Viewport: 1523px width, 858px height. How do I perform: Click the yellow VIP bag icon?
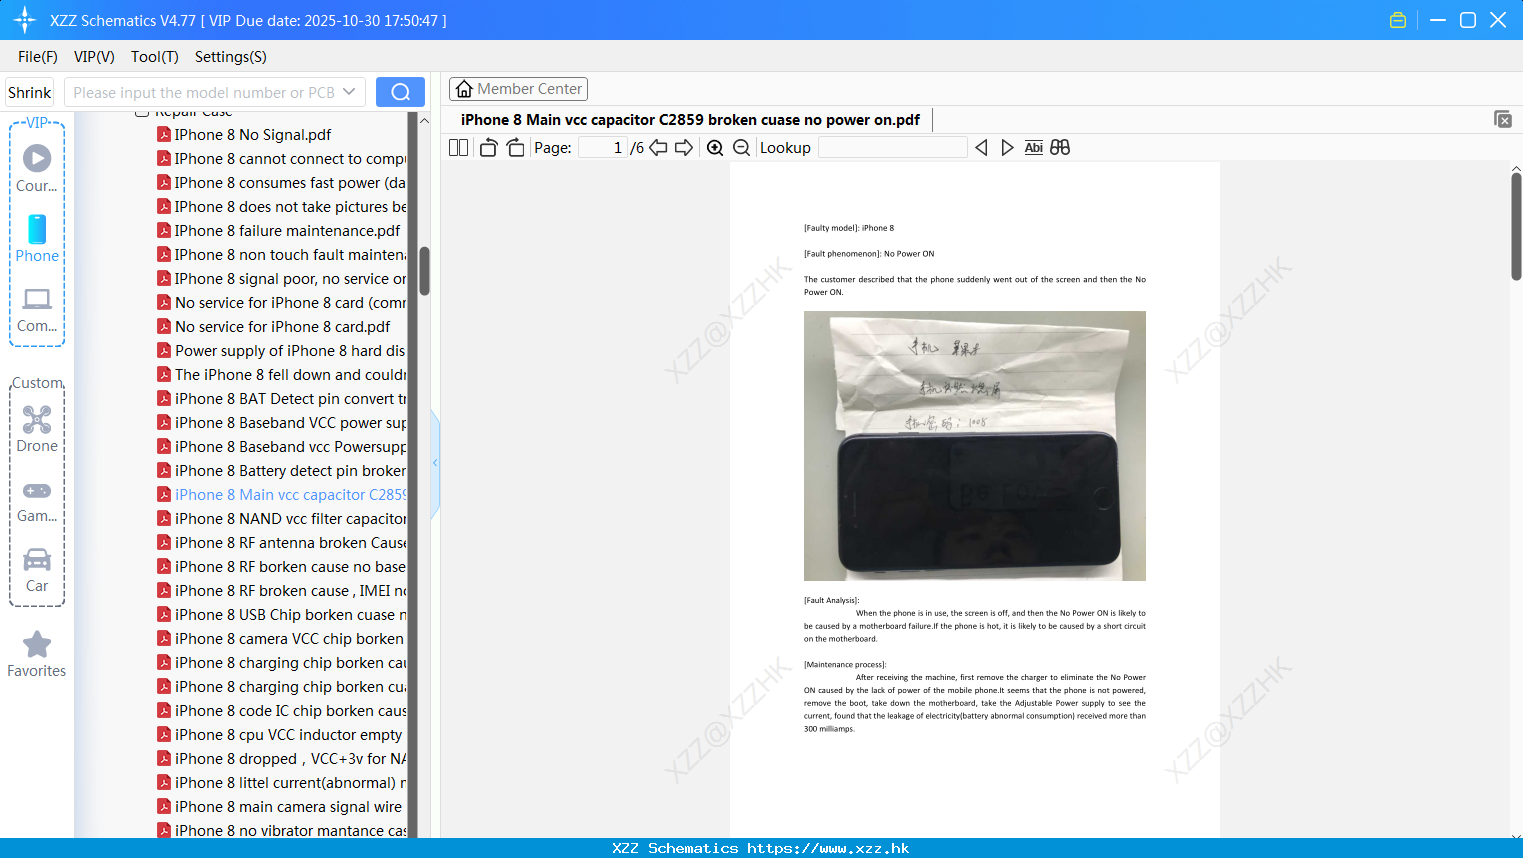[1398, 20]
